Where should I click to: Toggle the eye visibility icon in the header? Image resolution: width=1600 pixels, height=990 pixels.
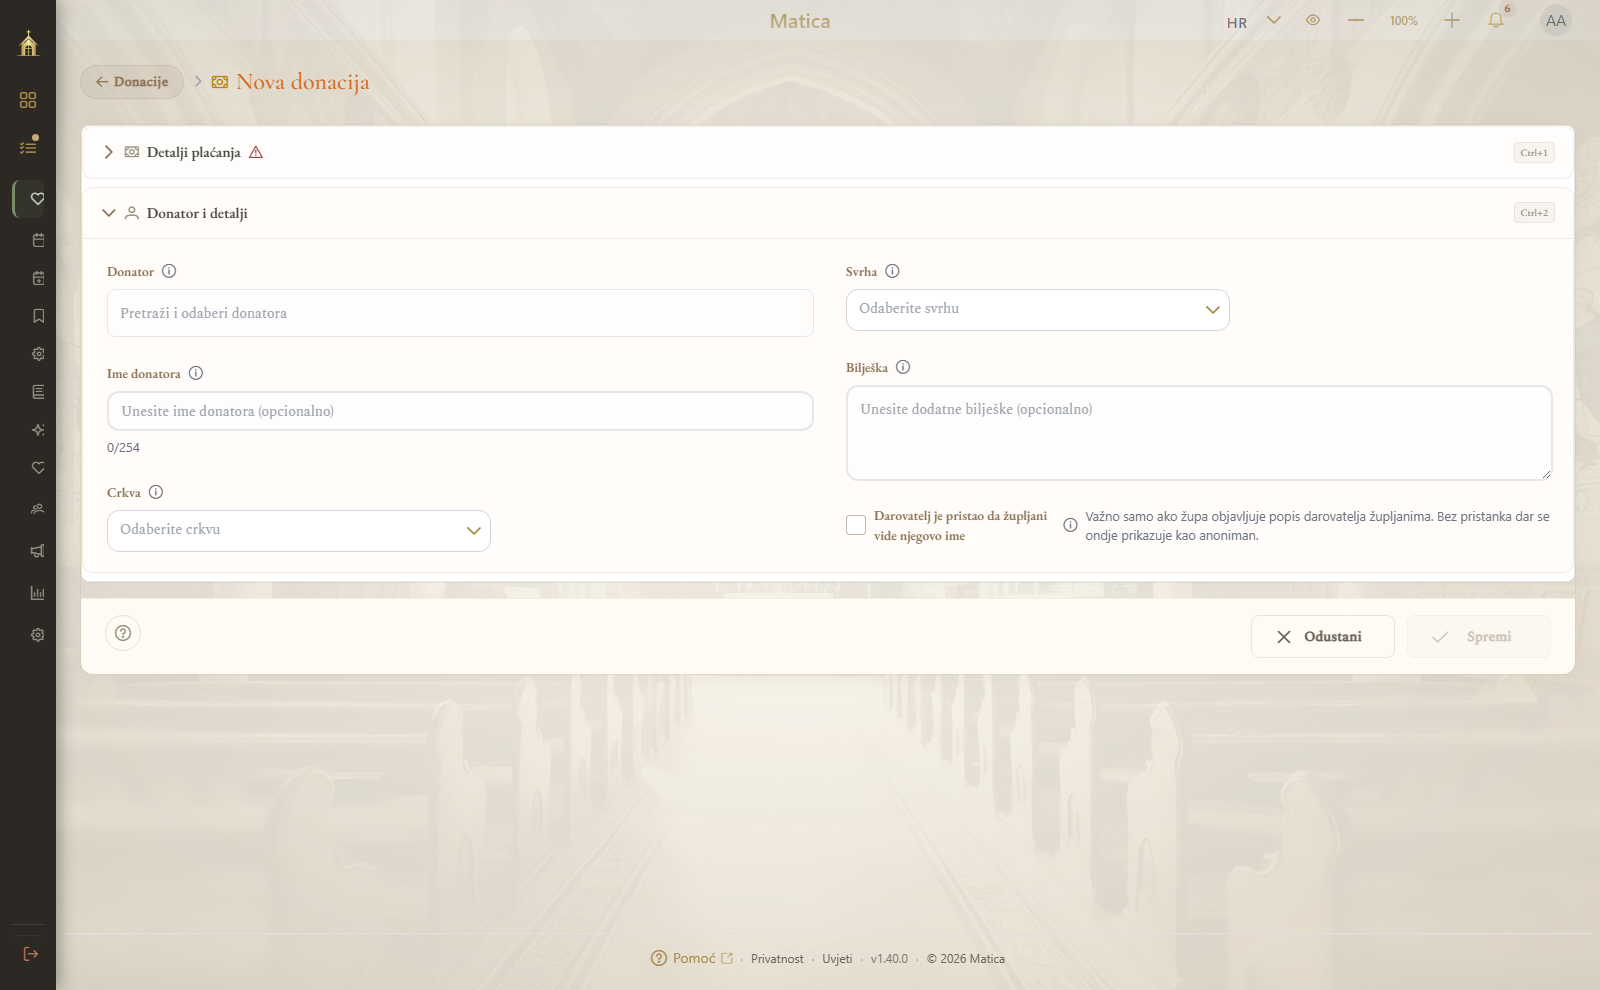(x=1313, y=20)
